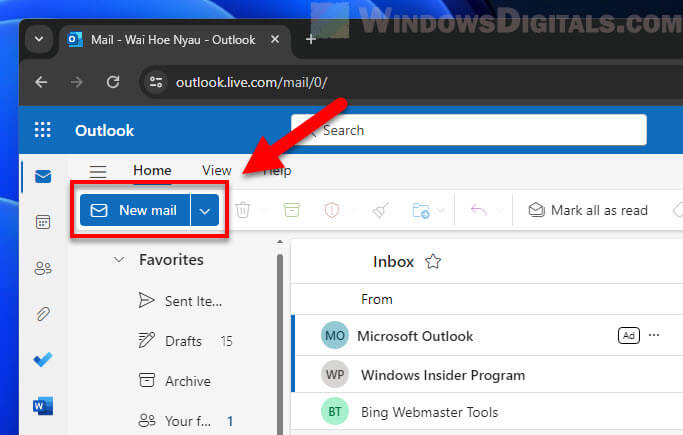Viewport: 683px width, 435px height.
Task: Click the Outlook brand title
Action: (105, 131)
